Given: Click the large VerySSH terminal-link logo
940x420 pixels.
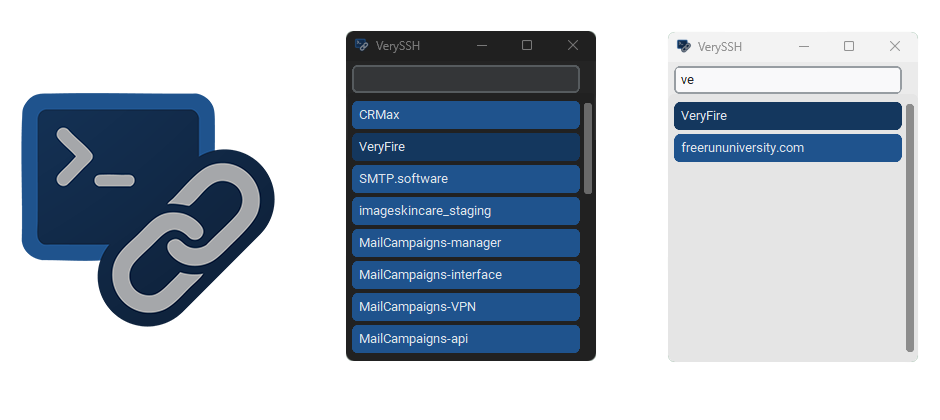Looking at the screenshot, I should (148, 210).
